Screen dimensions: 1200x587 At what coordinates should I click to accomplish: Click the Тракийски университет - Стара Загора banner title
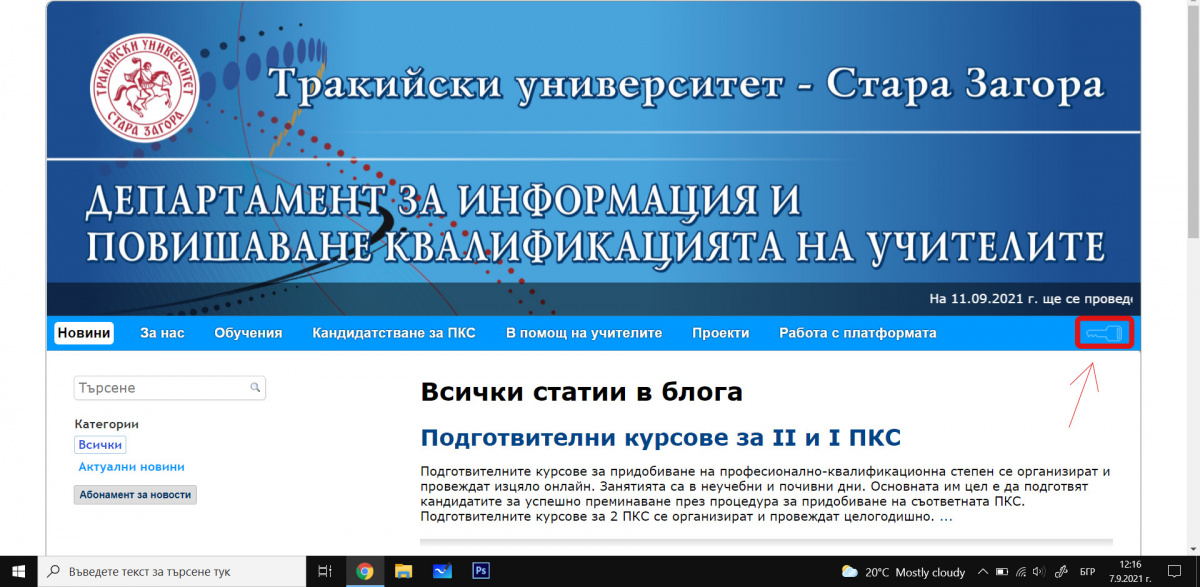pos(687,84)
